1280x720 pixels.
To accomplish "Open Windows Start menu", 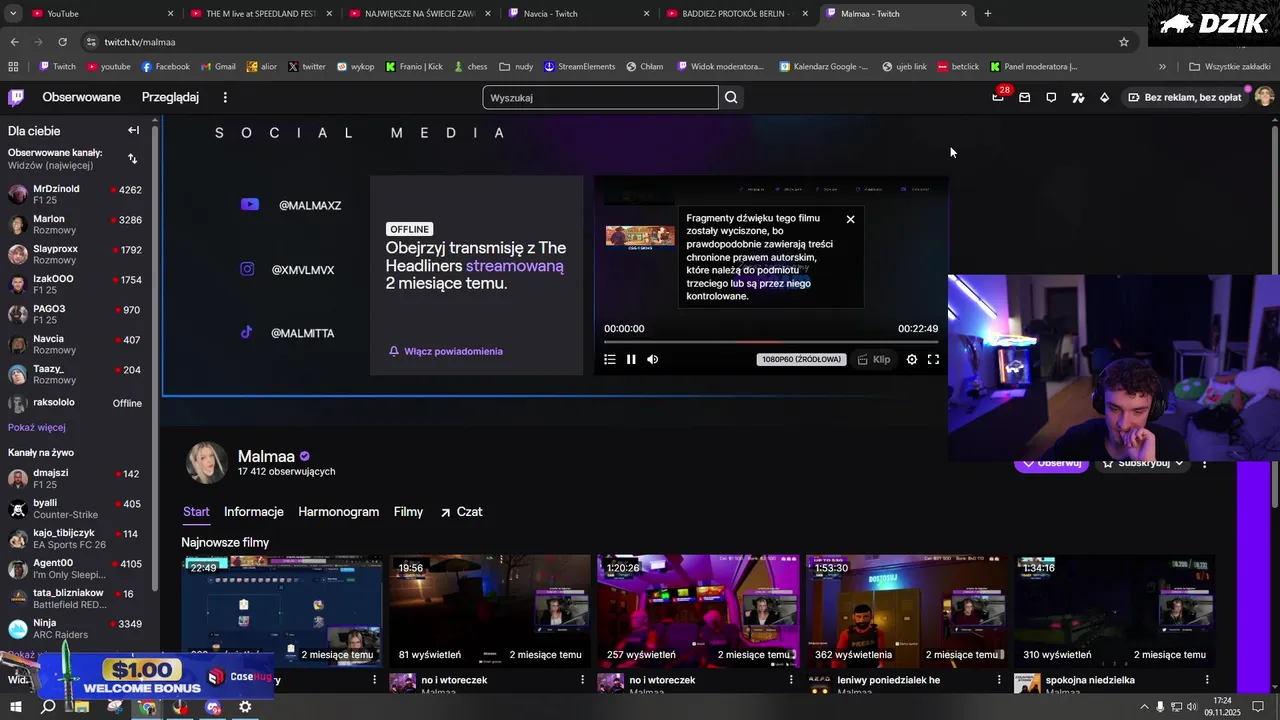I will tap(16, 707).
